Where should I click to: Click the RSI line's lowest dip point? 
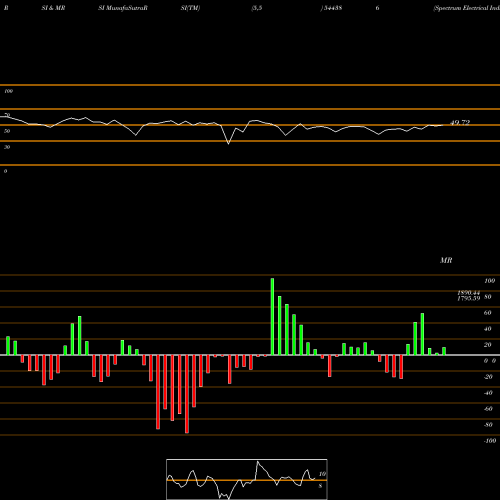click(x=228, y=144)
